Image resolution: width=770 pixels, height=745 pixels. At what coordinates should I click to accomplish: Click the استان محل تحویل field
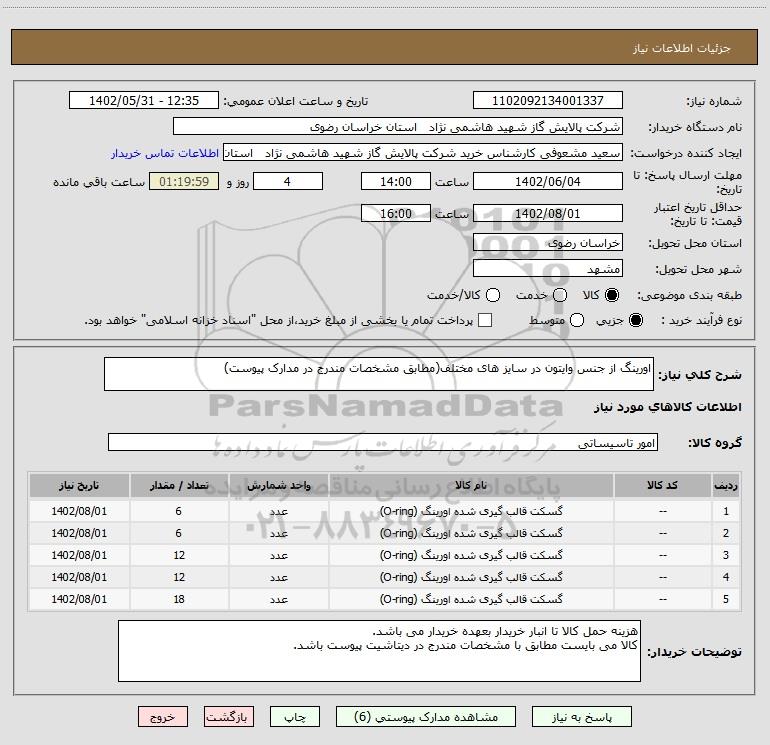(x=547, y=243)
